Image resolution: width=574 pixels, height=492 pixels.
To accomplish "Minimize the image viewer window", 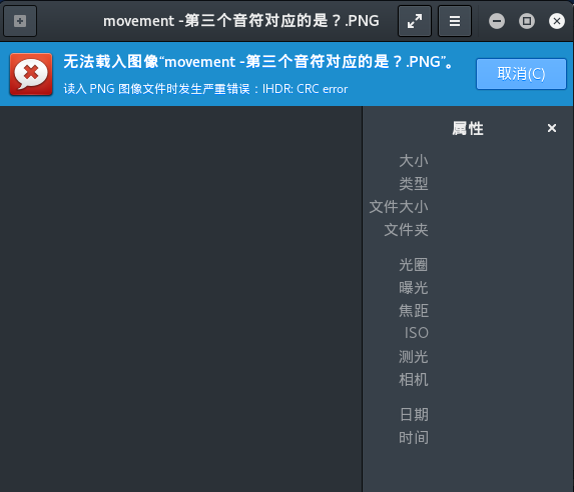I will [497, 21].
